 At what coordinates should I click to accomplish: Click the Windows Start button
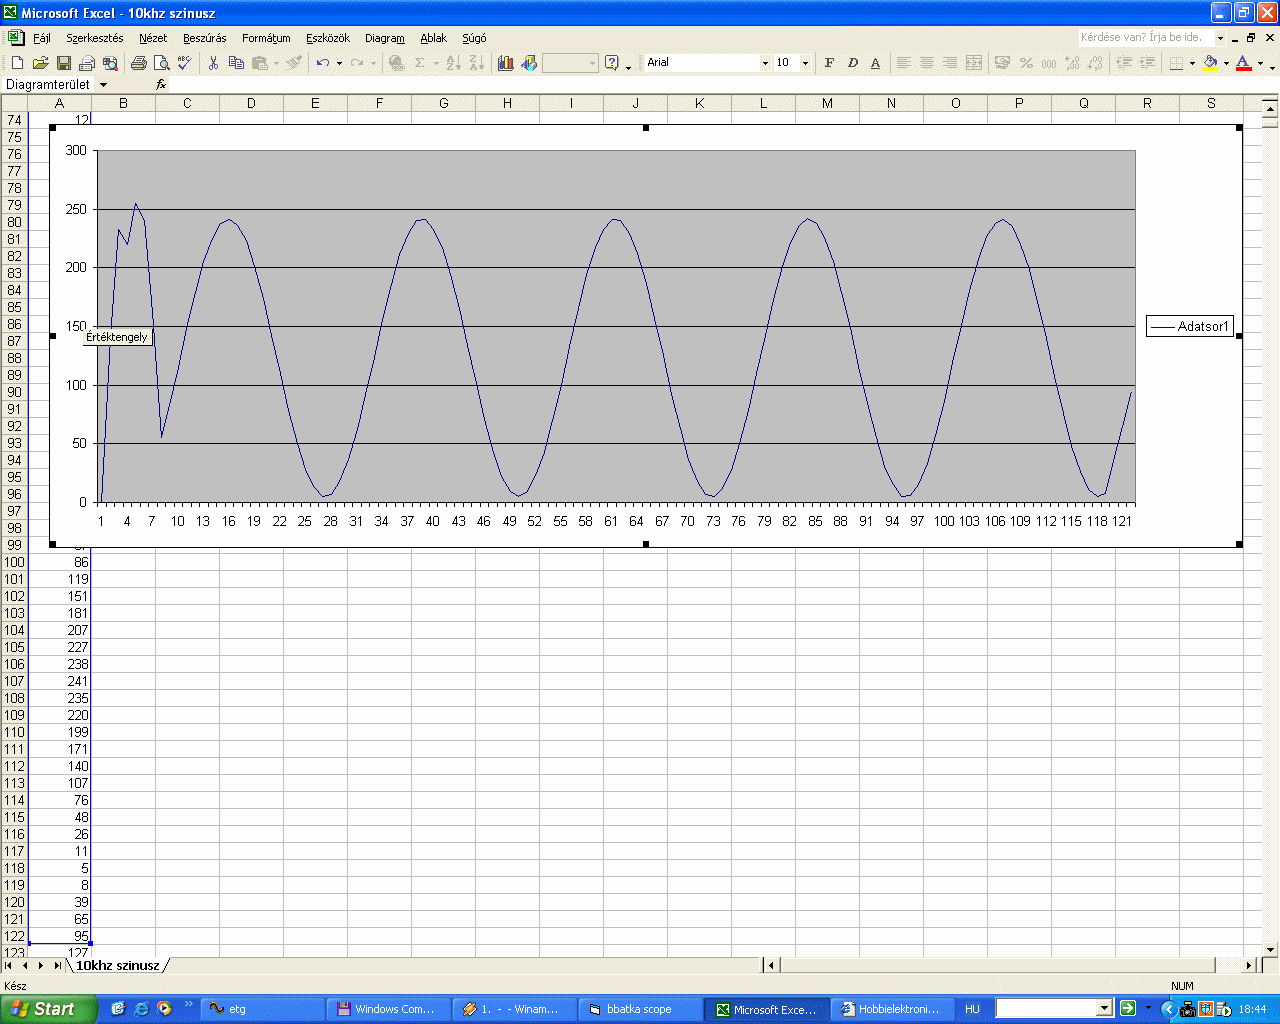tap(48, 1009)
